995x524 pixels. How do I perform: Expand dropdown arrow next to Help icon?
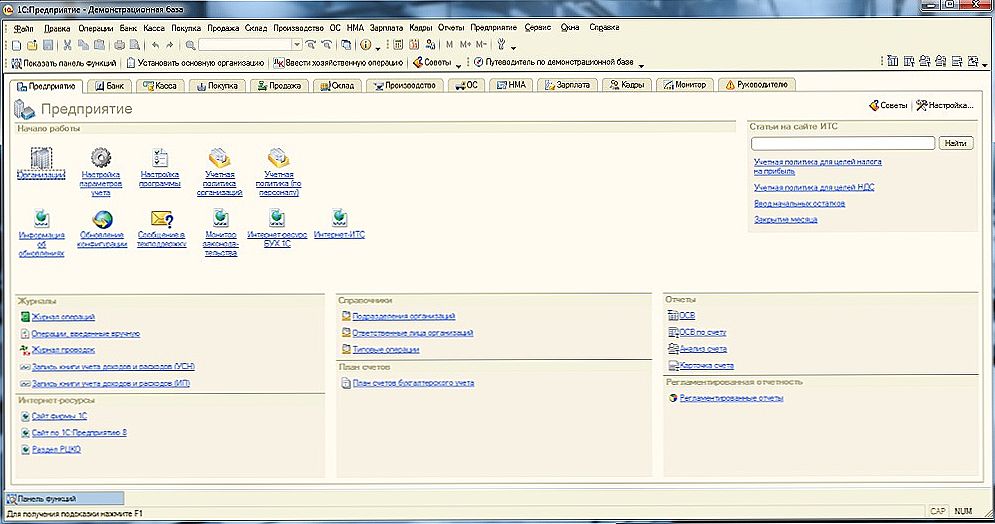(378, 47)
